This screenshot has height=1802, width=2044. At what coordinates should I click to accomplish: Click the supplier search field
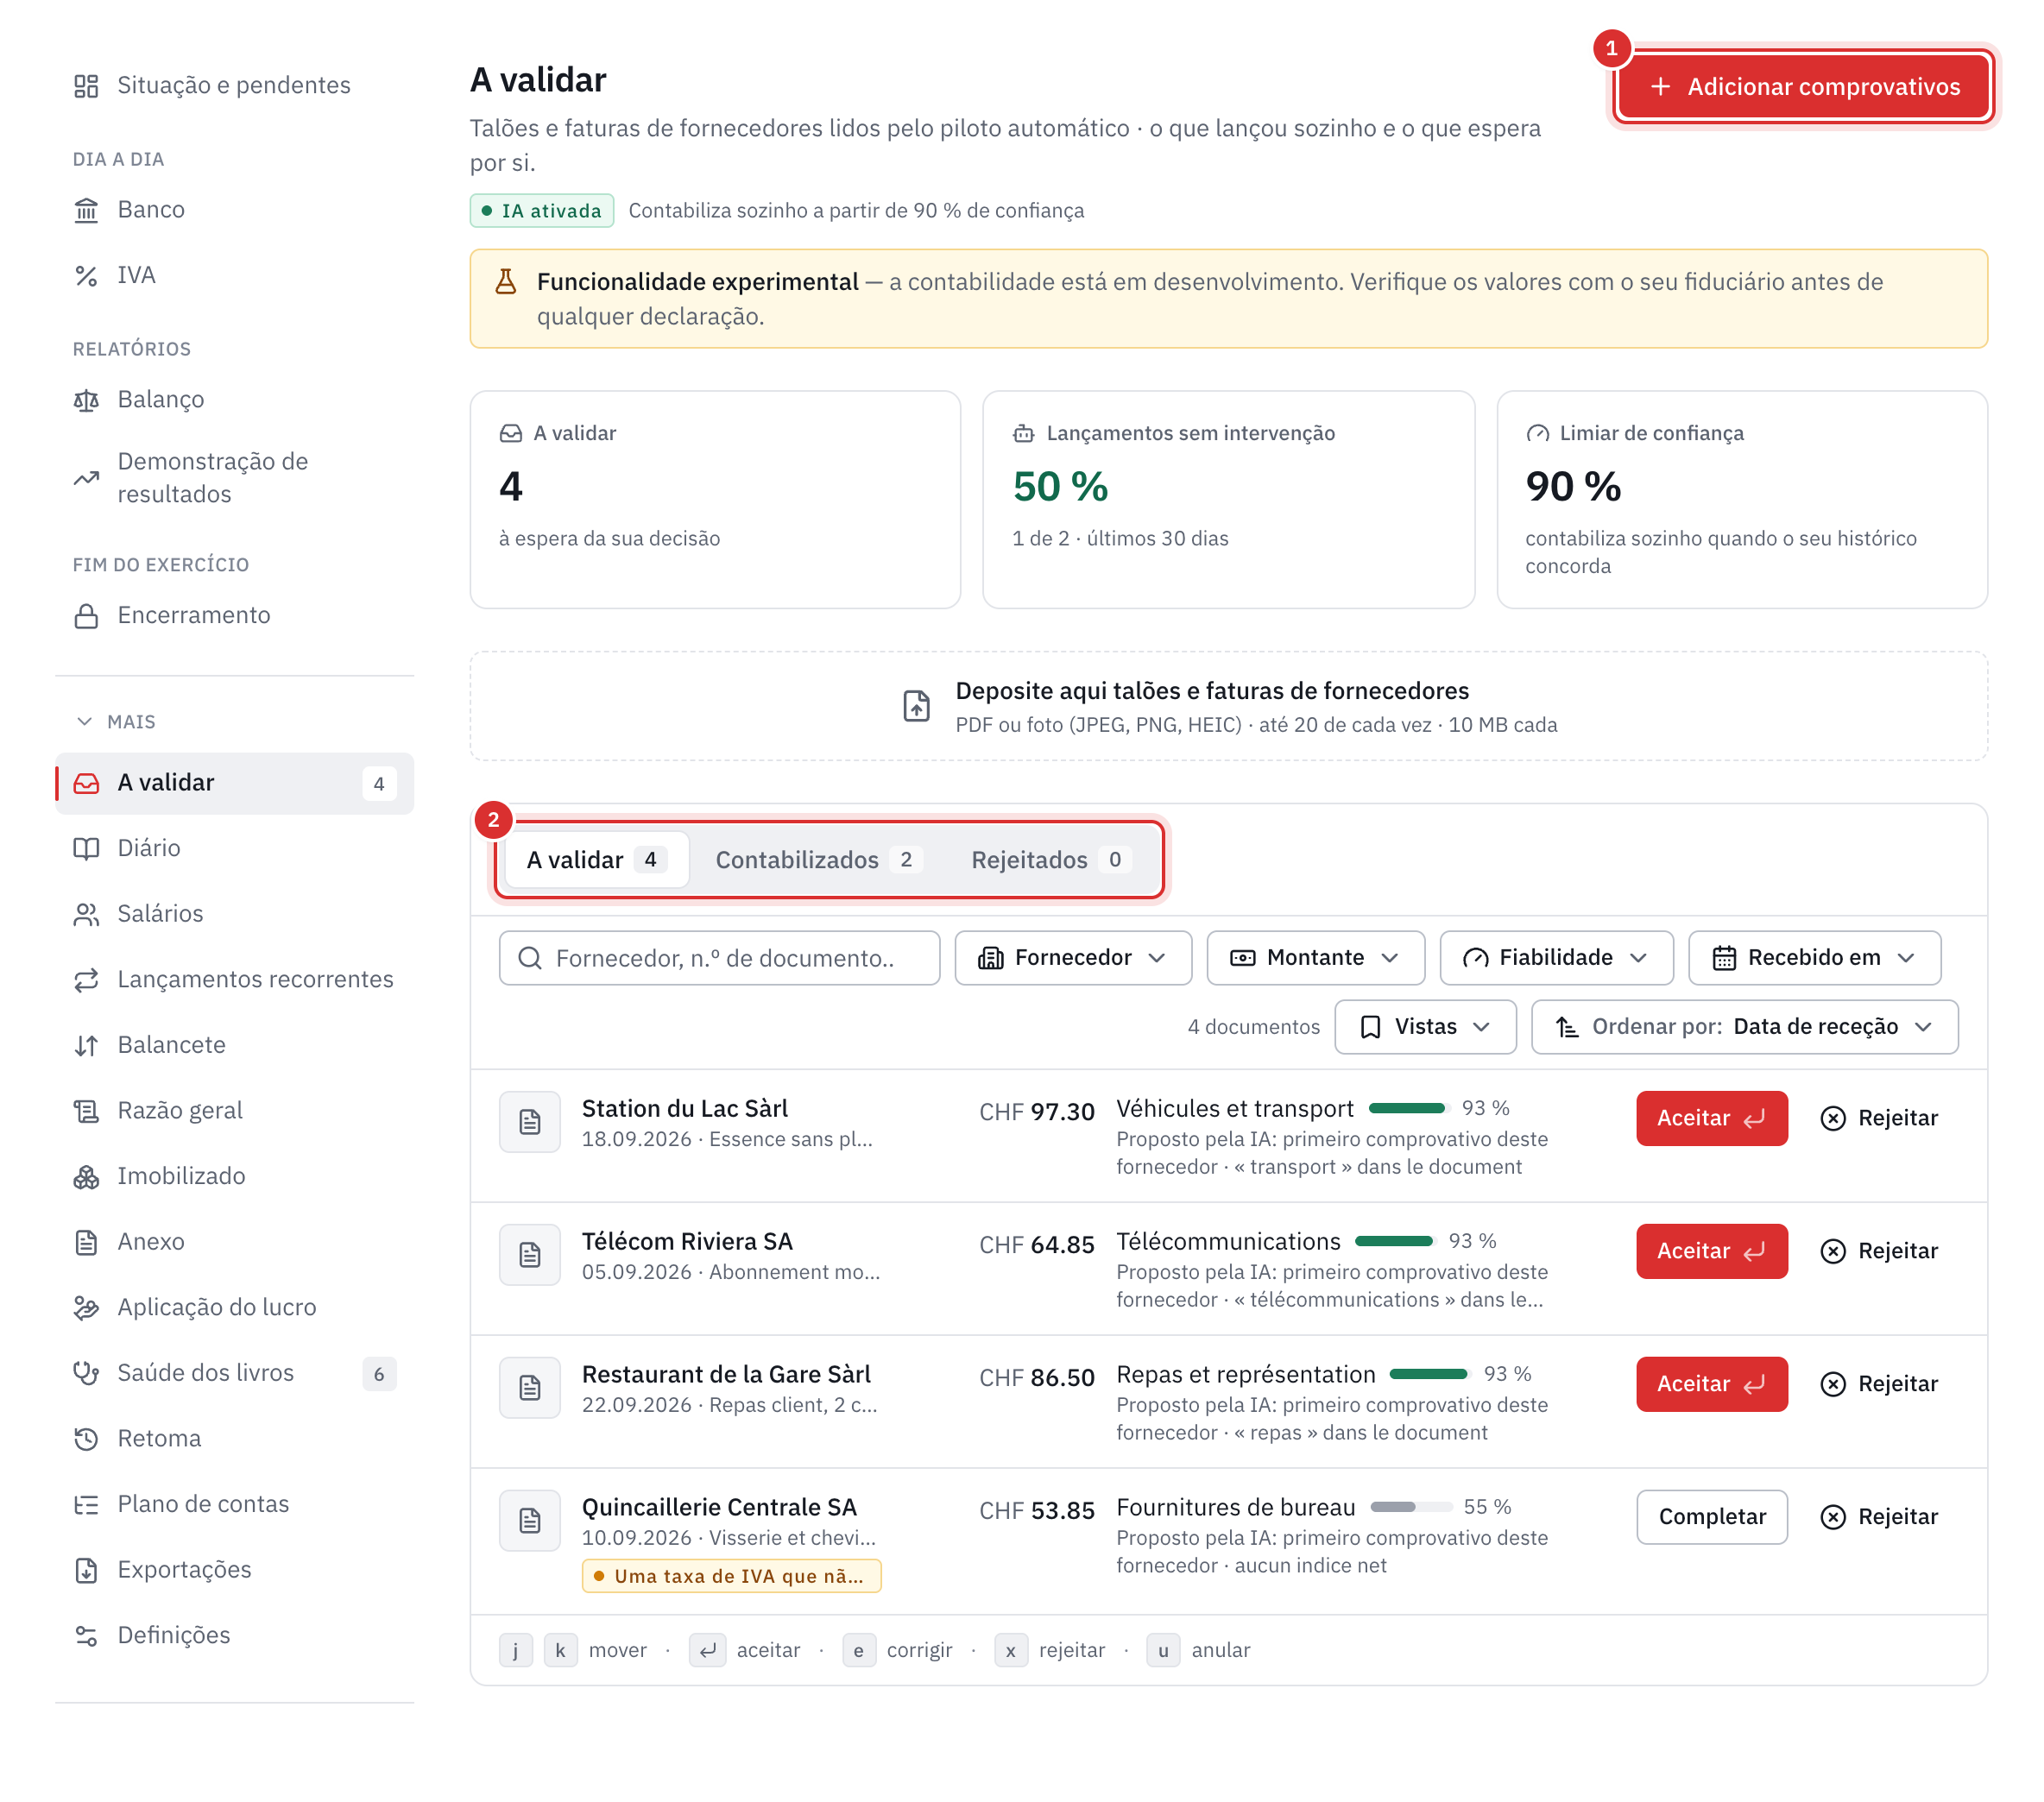coord(719,958)
